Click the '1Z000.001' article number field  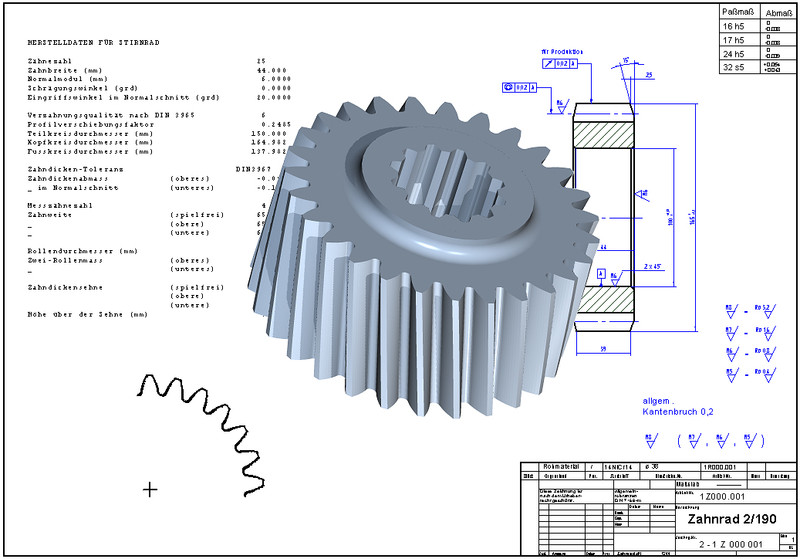pos(722,496)
